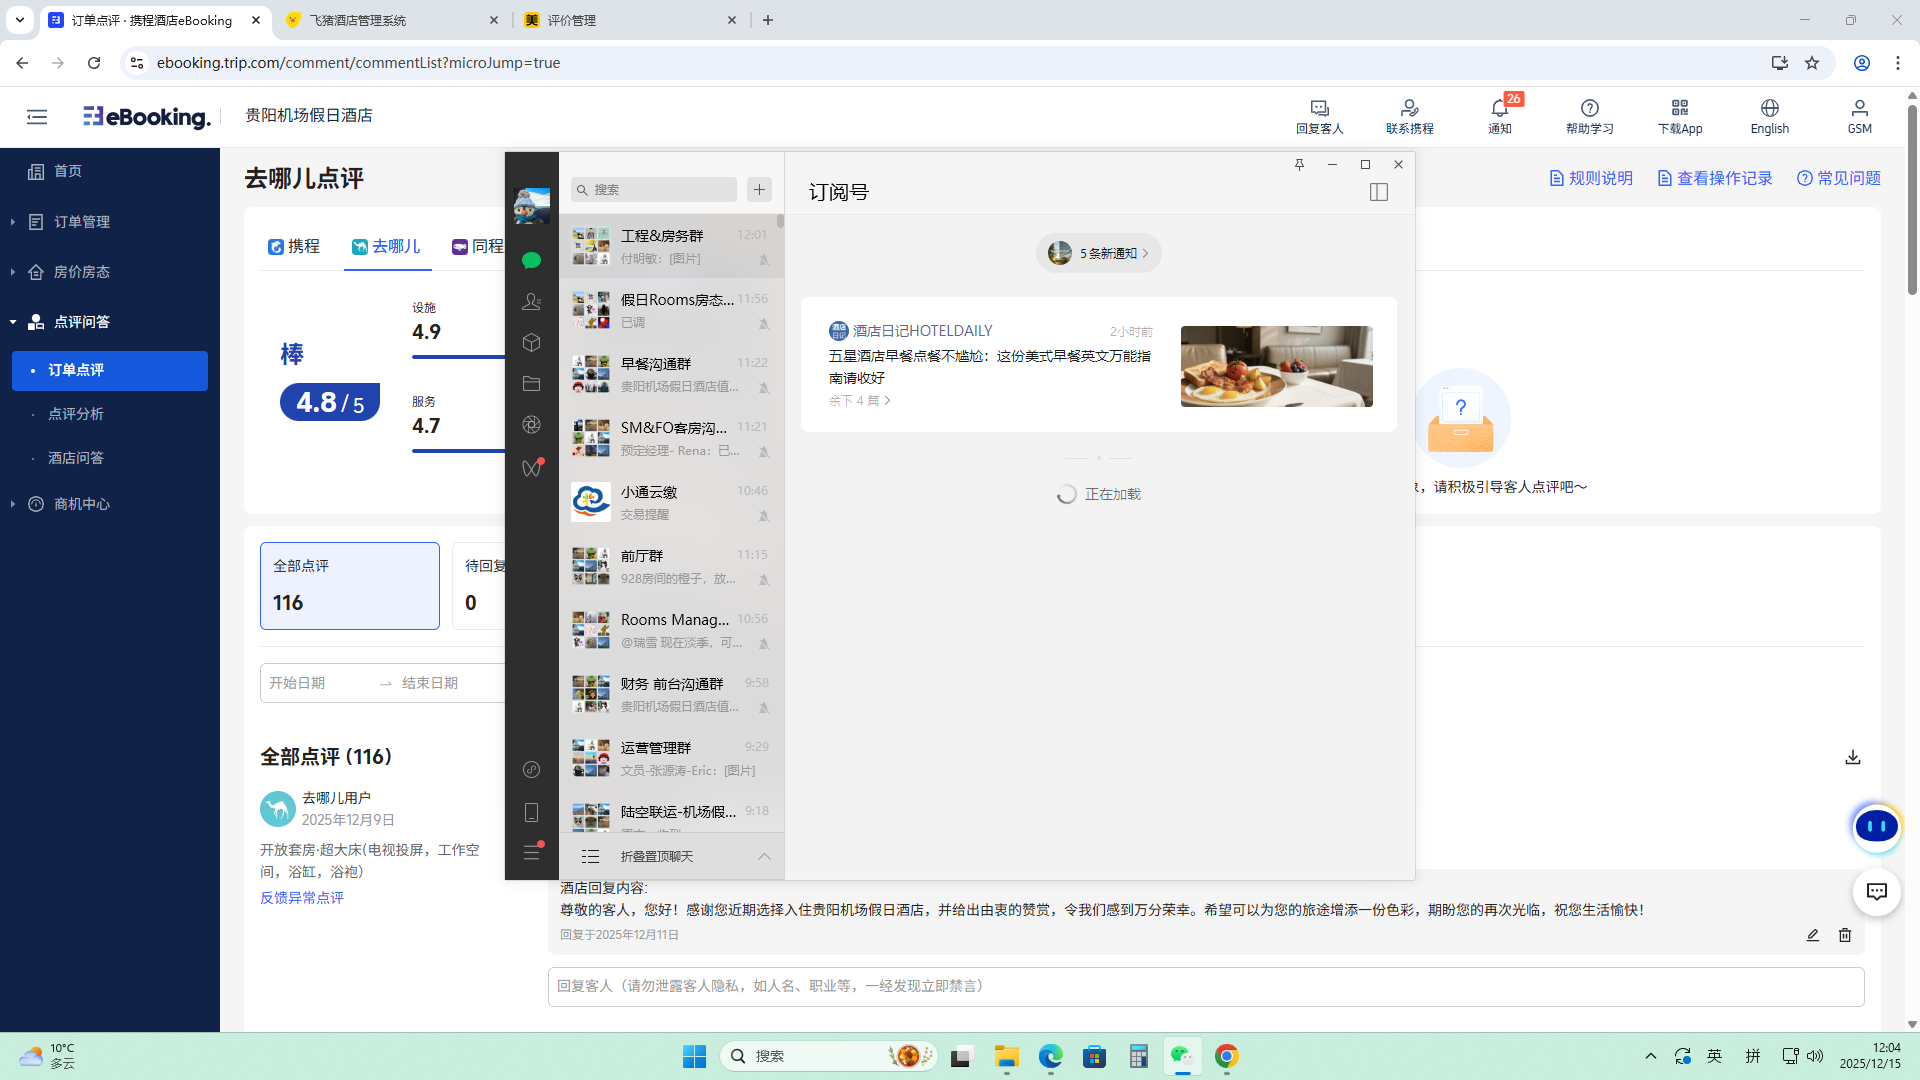Edit the hotel reply with the pencil icon

[x=1812, y=935]
